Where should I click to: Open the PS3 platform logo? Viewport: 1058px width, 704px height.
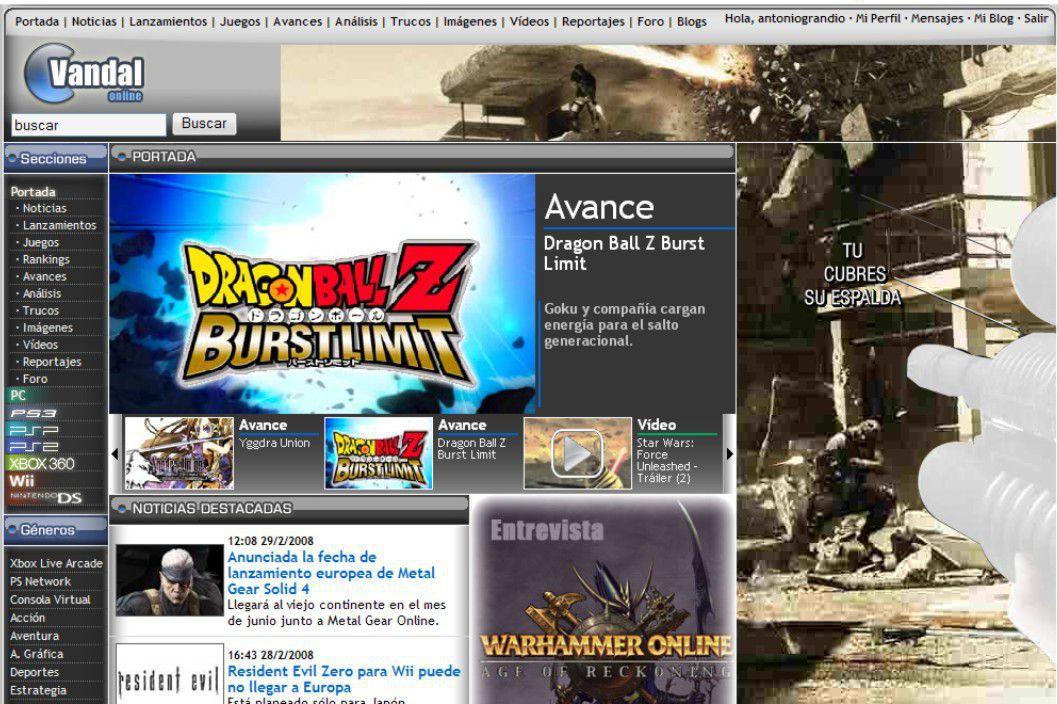pyautogui.click(x=33, y=413)
